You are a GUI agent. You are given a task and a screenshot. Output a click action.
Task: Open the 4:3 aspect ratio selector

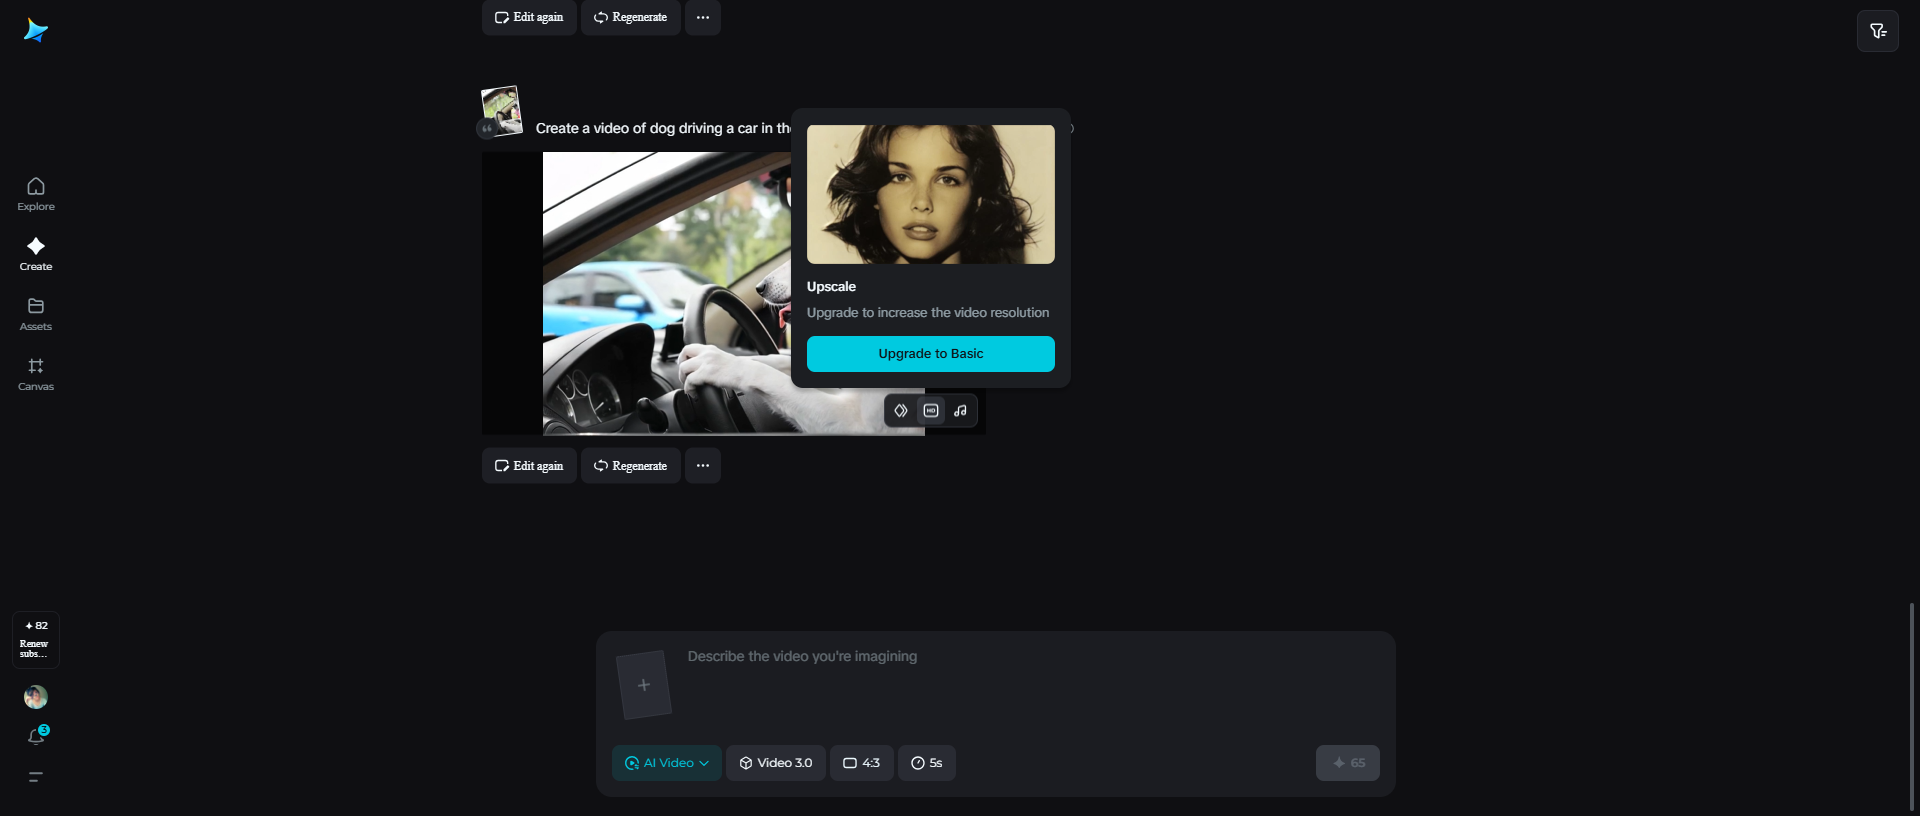tap(862, 763)
